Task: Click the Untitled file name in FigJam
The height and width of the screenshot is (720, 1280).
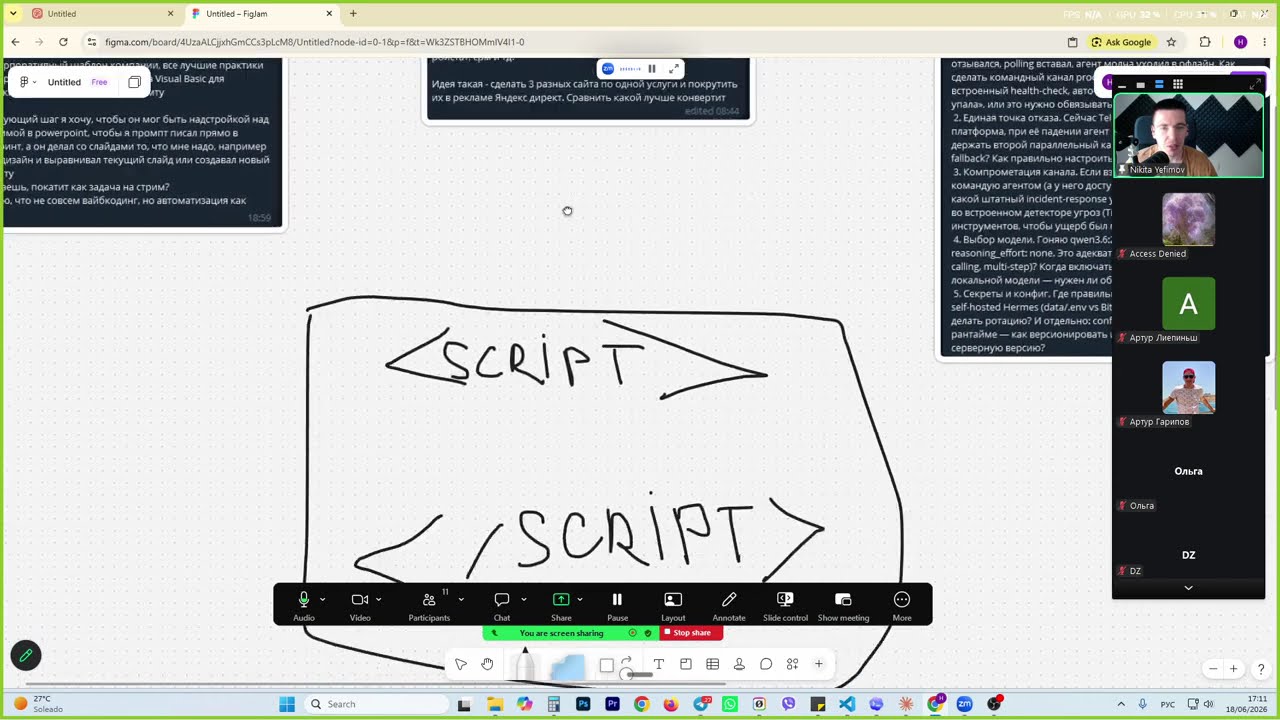Action: pyautogui.click(x=64, y=82)
